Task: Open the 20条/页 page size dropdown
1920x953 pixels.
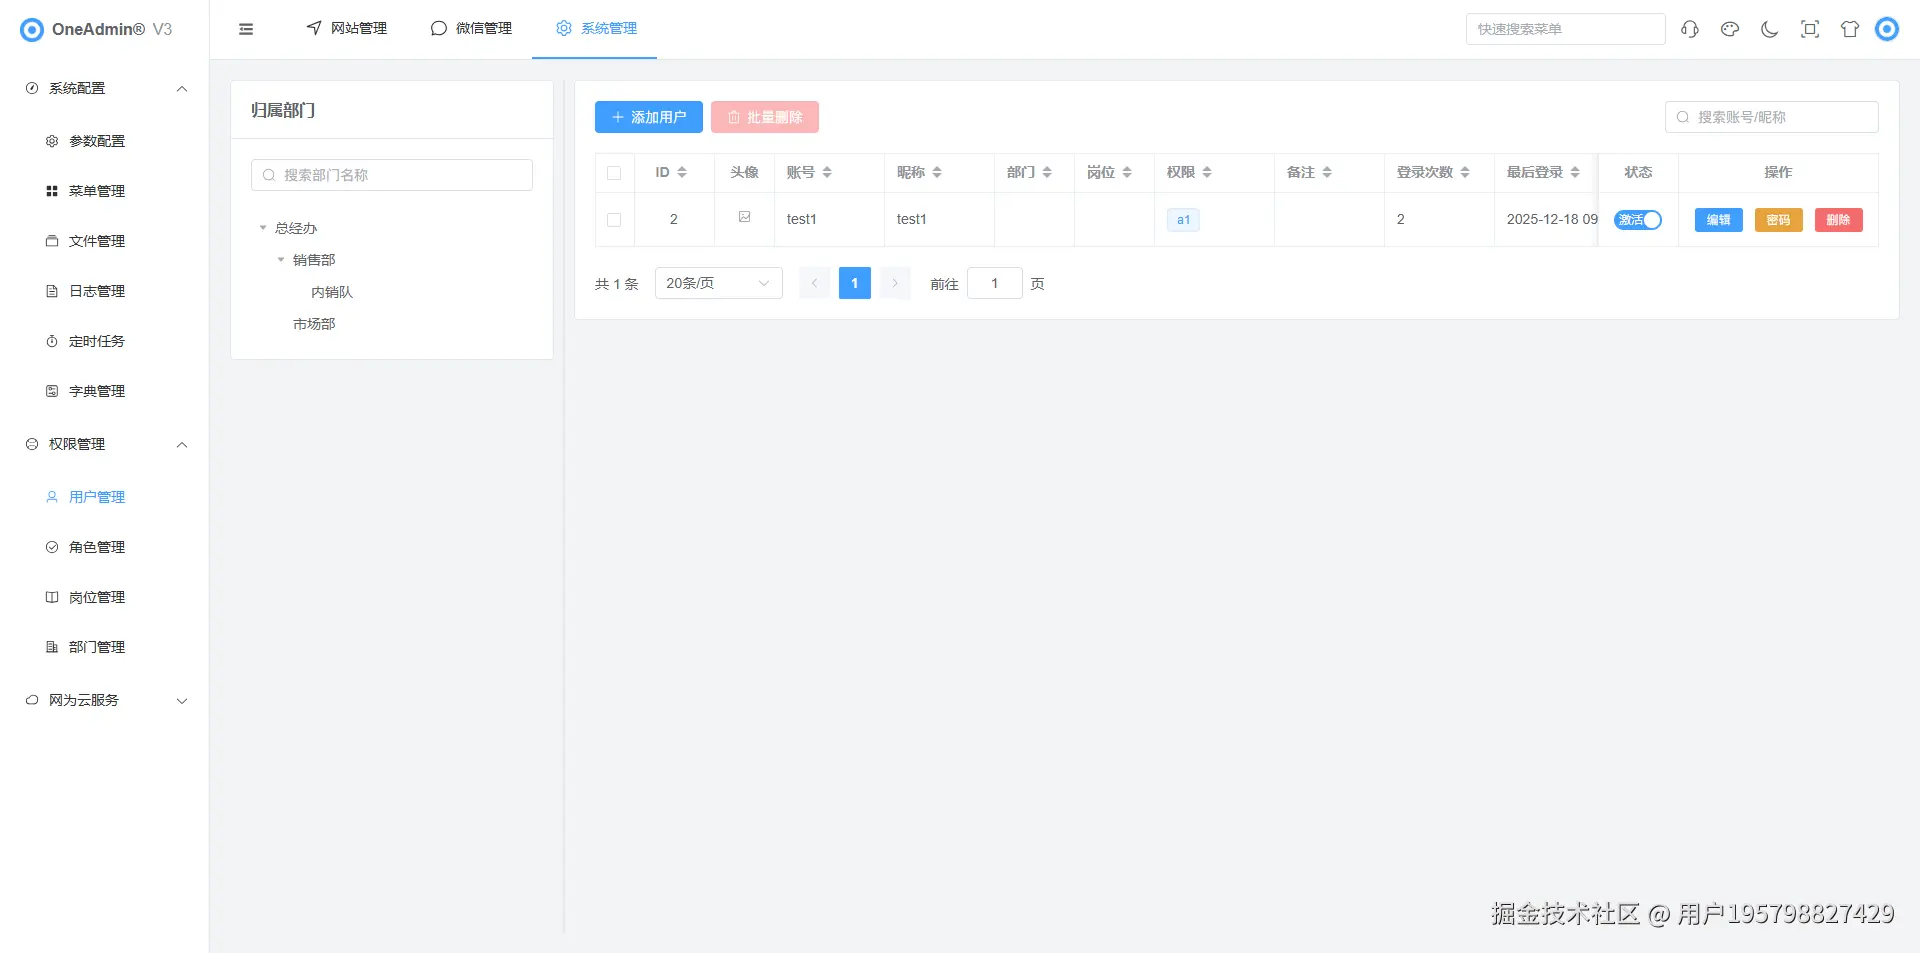Action: (719, 283)
